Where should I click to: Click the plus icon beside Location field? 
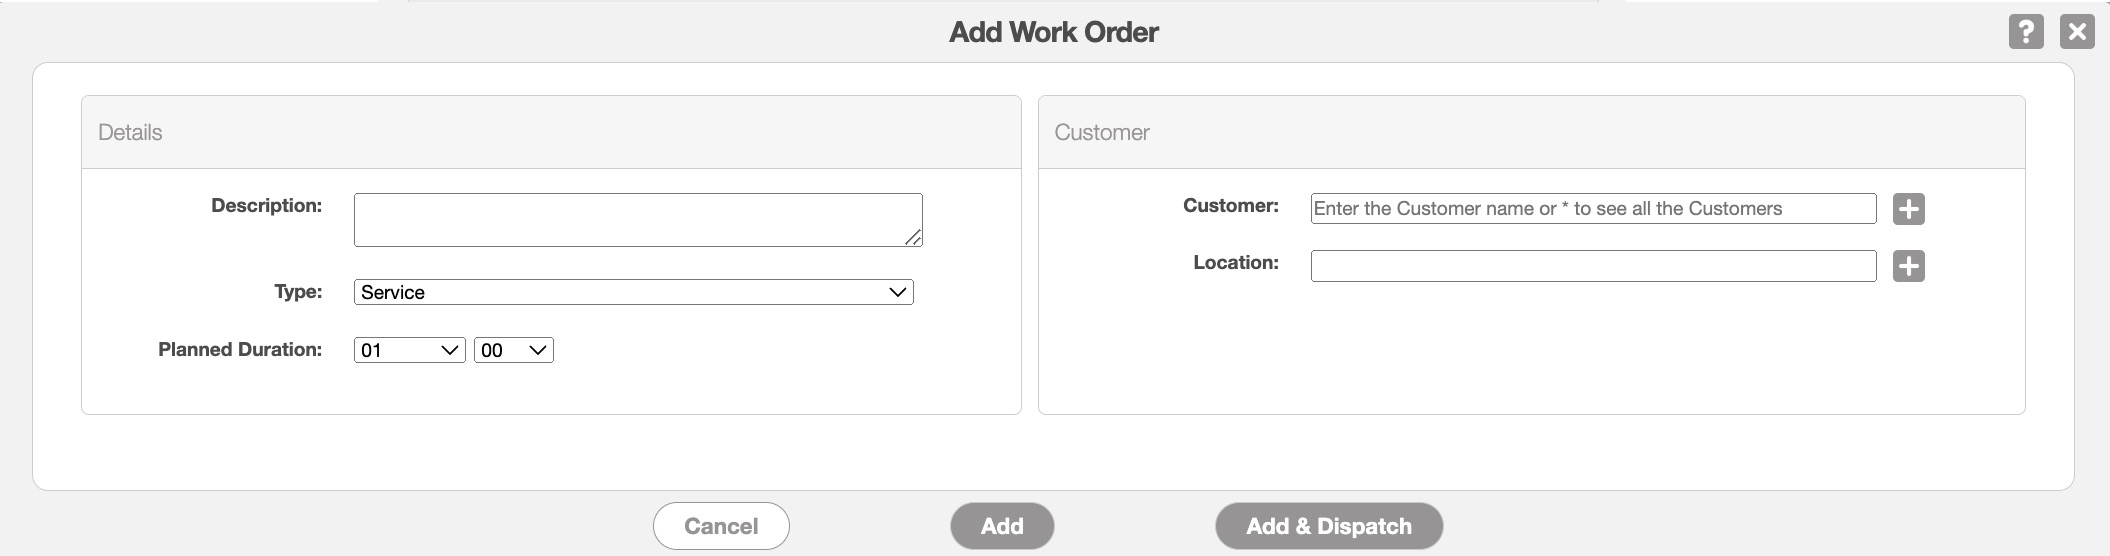point(1908,266)
